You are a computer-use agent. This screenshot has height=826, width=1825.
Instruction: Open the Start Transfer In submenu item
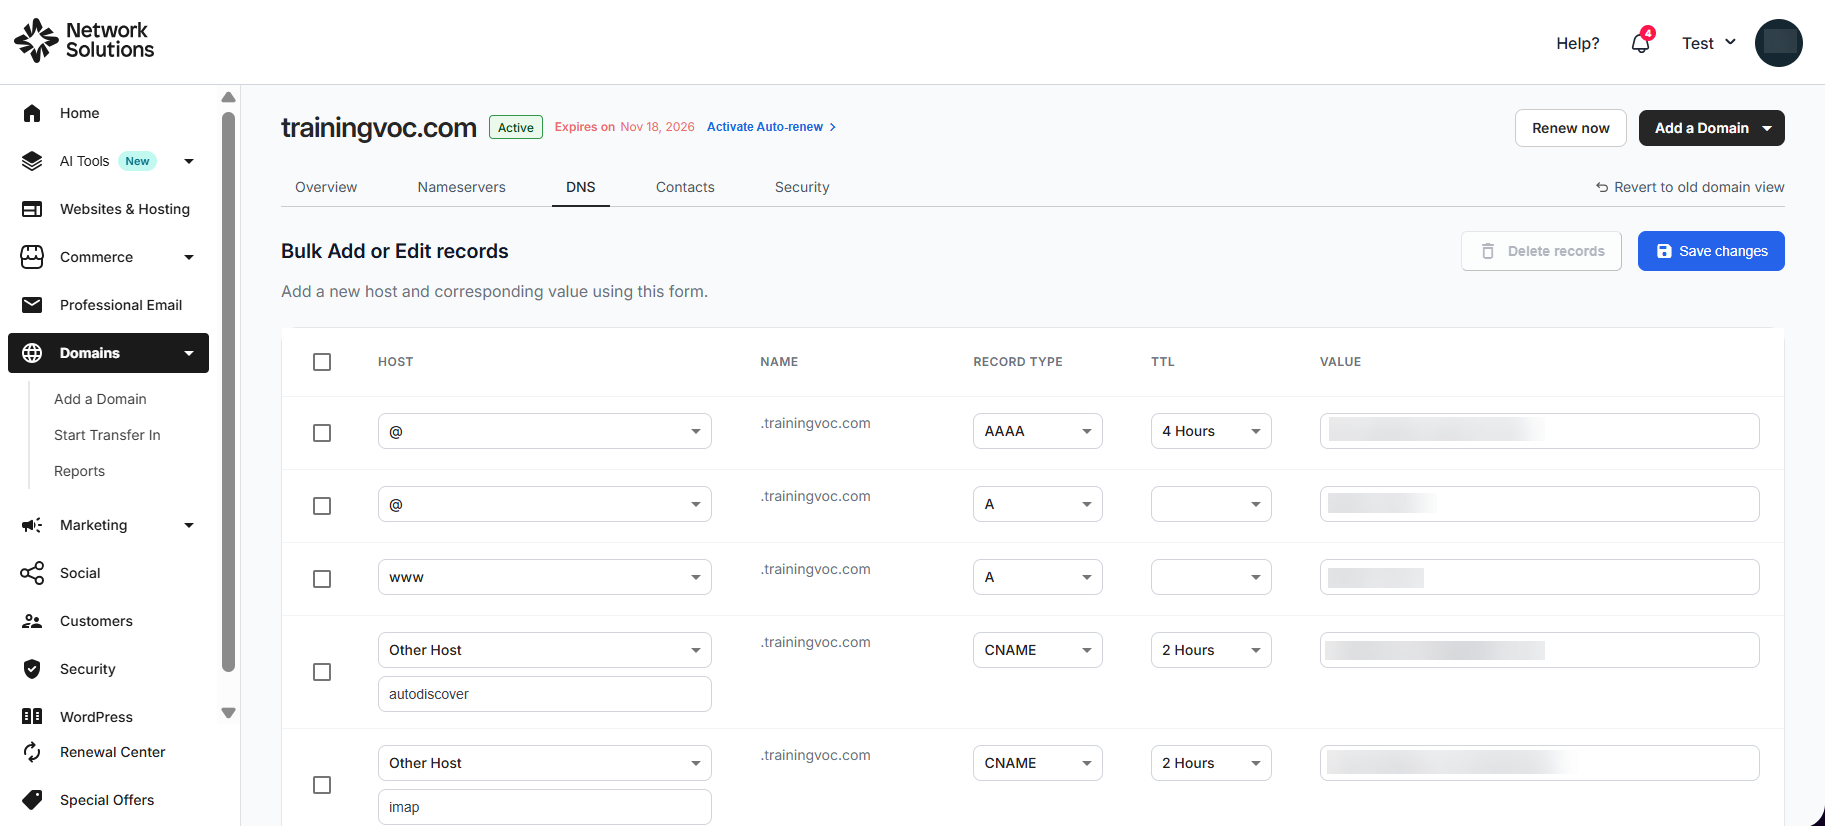[107, 435]
